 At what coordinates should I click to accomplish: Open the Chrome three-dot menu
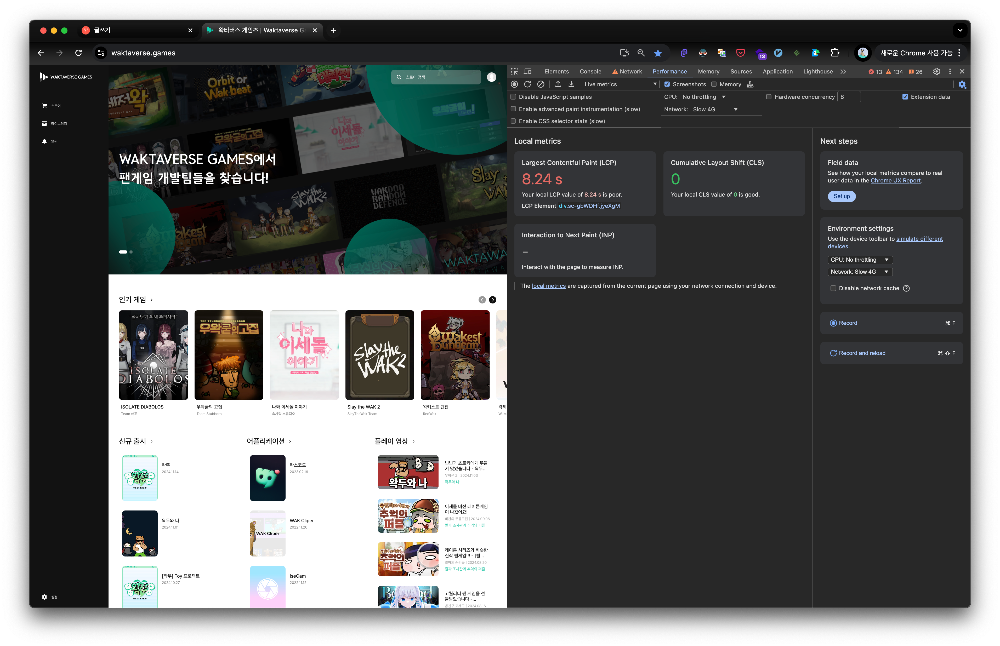point(959,53)
